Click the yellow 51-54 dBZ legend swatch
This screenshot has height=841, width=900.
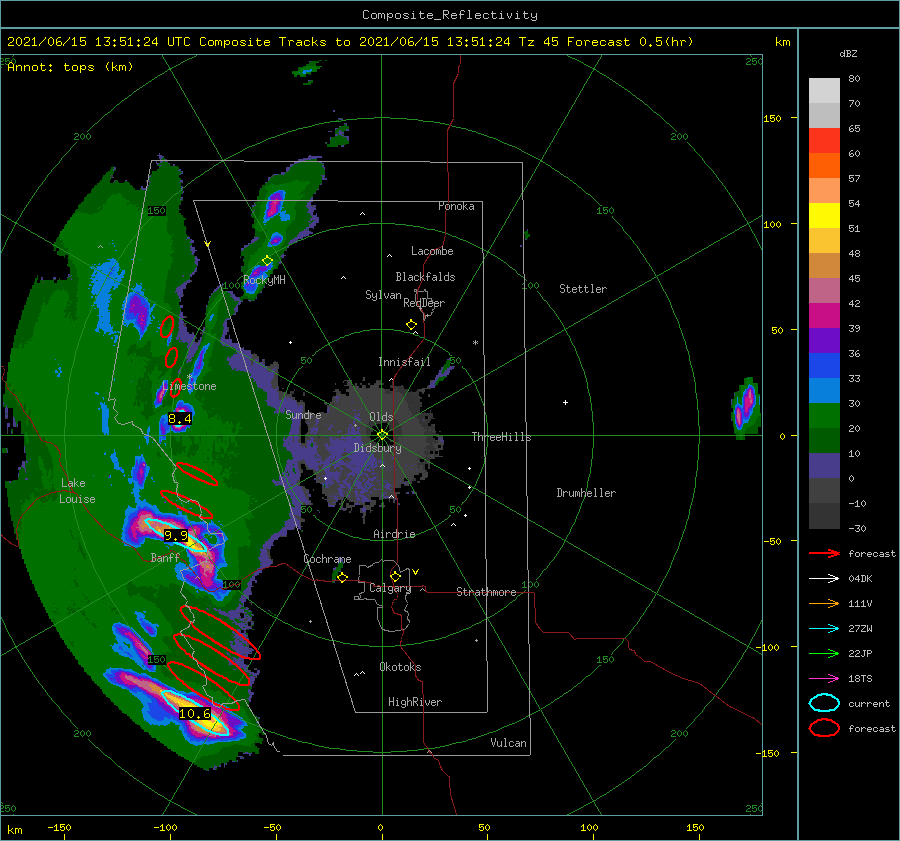[824, 216]
